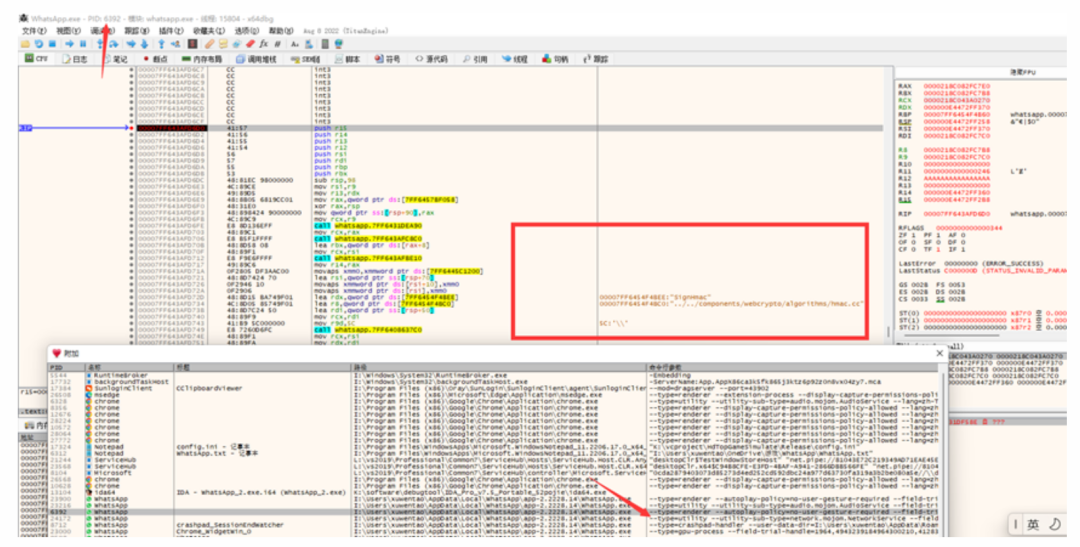Switch to the 脚本 script tab
The height and width of the screenshot is (547, 1080).
pos(347,59)
